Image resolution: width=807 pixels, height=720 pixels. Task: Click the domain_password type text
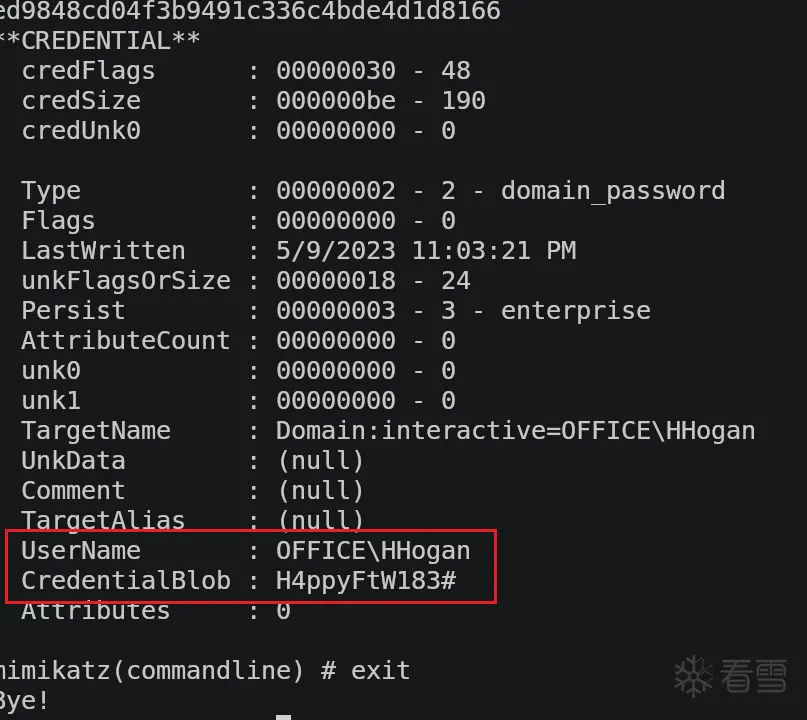coord(613,191)
